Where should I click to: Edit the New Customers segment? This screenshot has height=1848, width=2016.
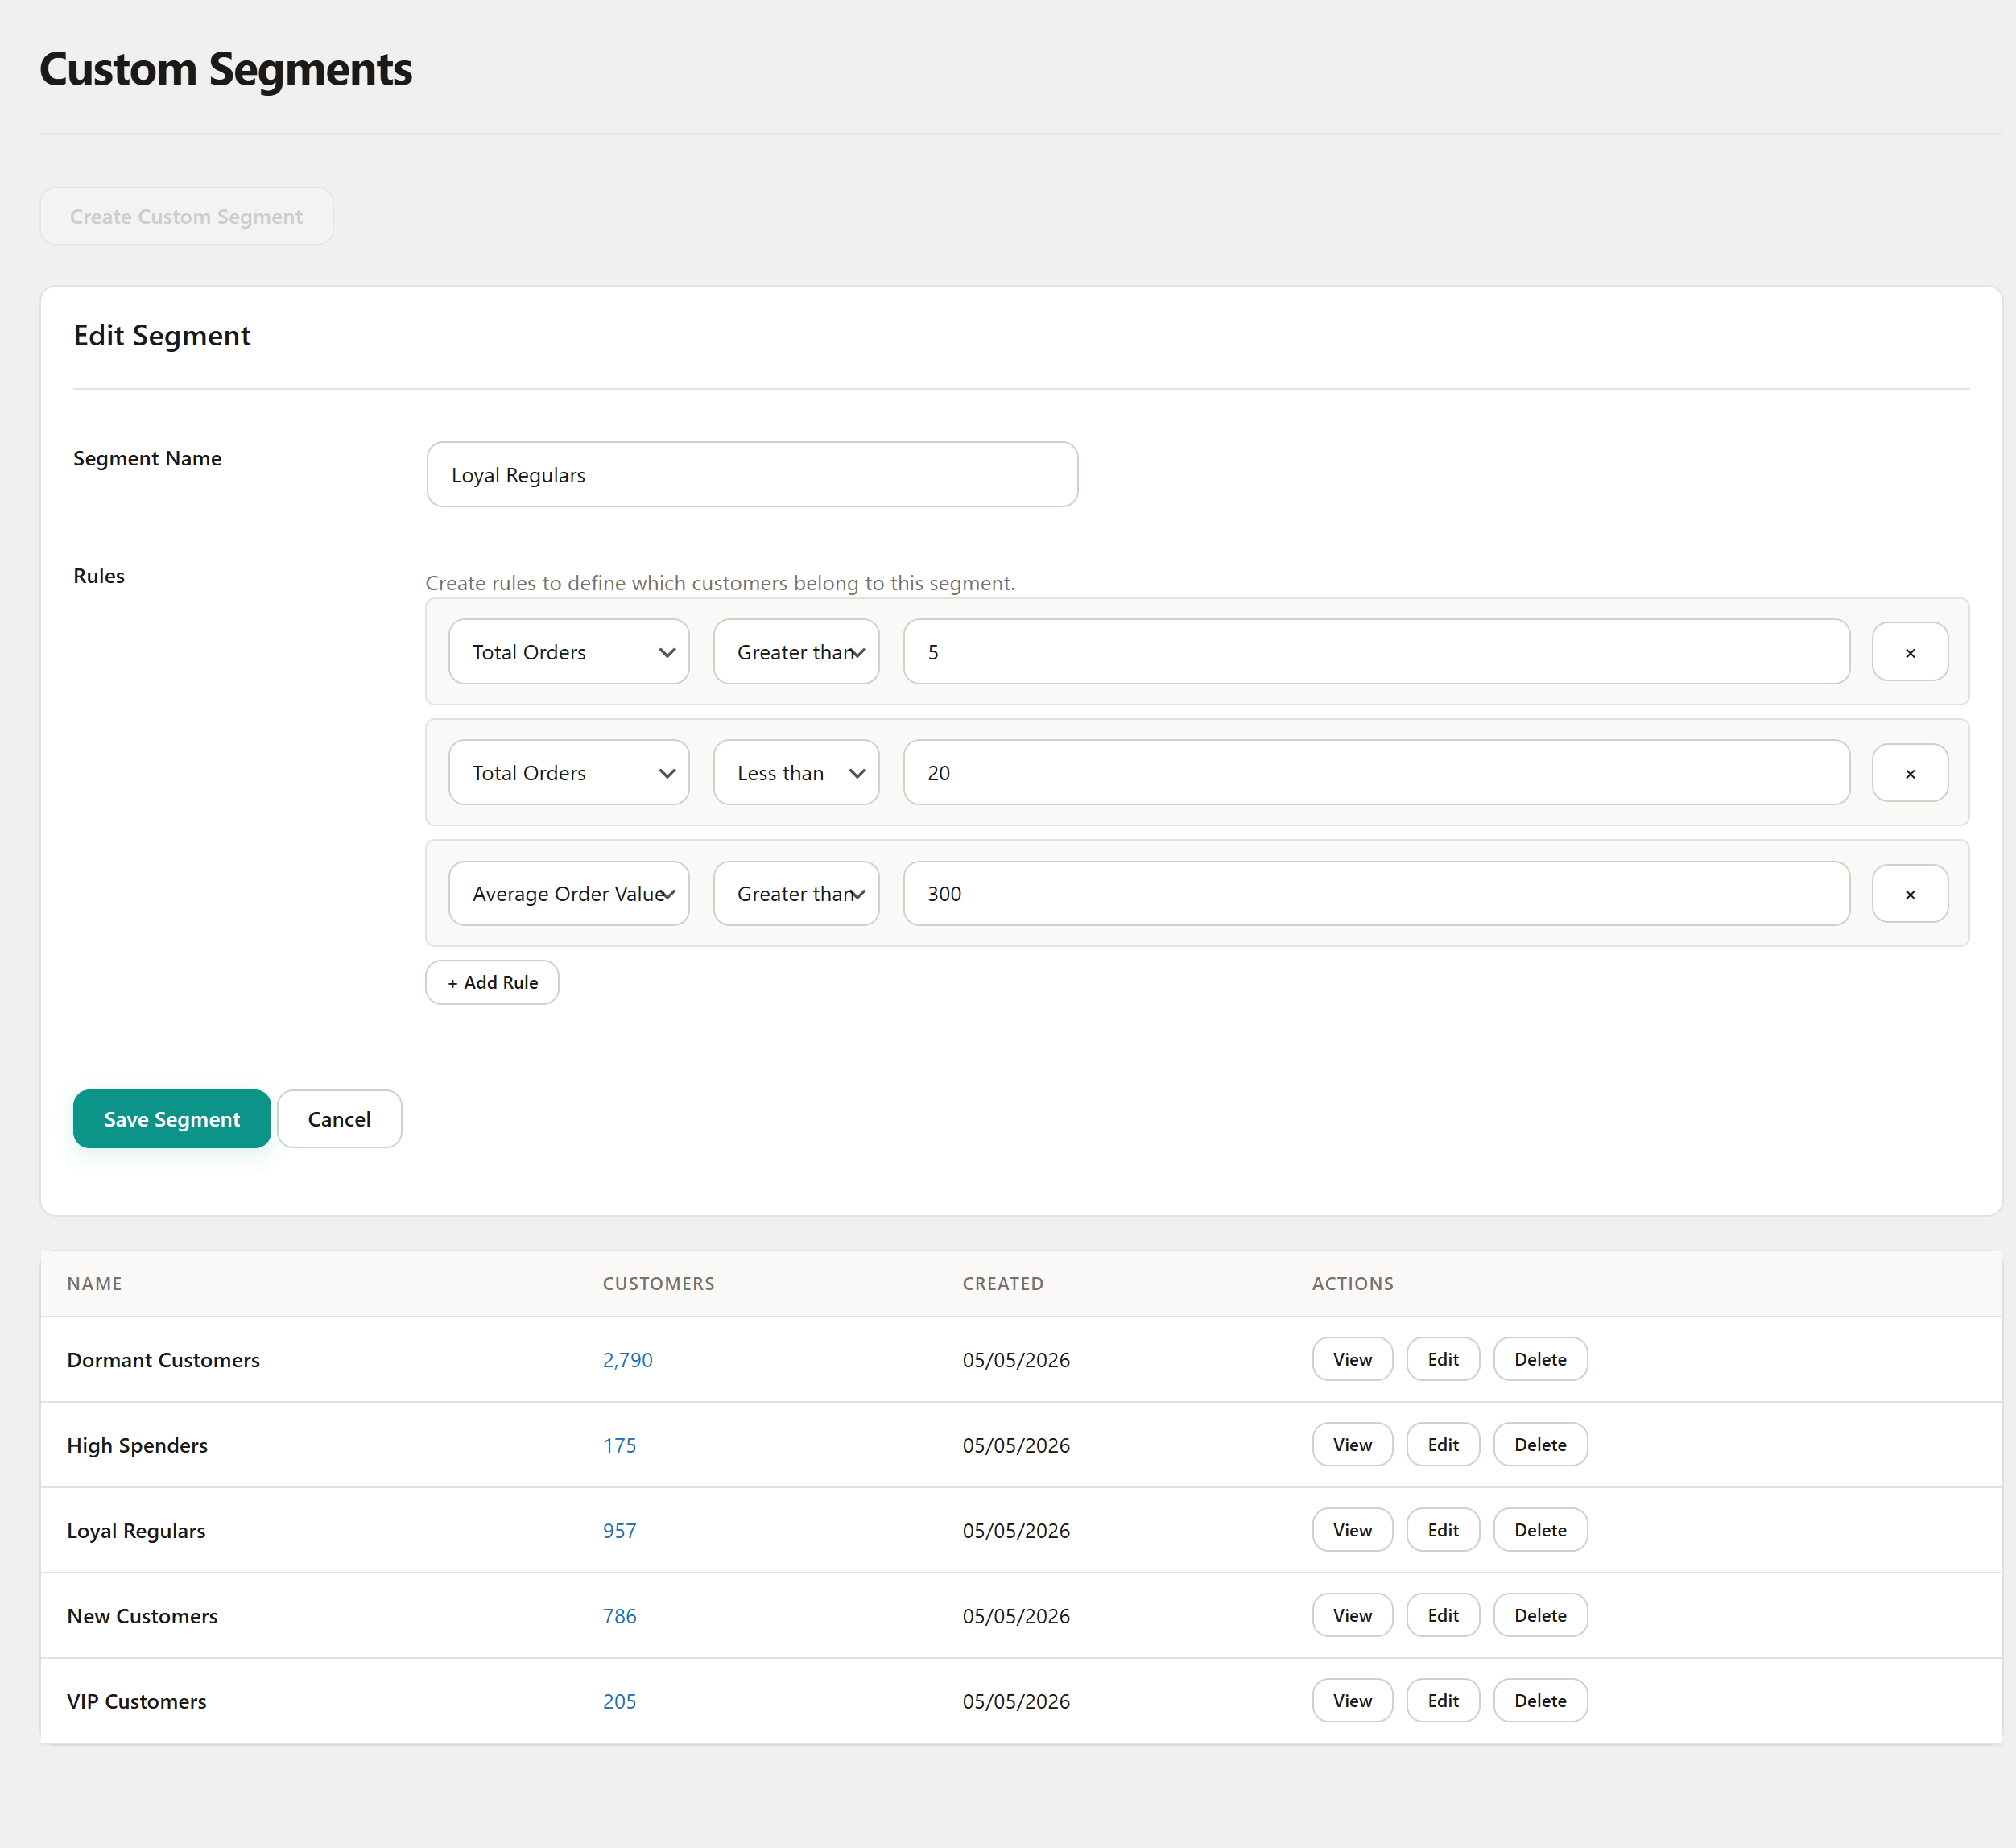(1443, 1616)
